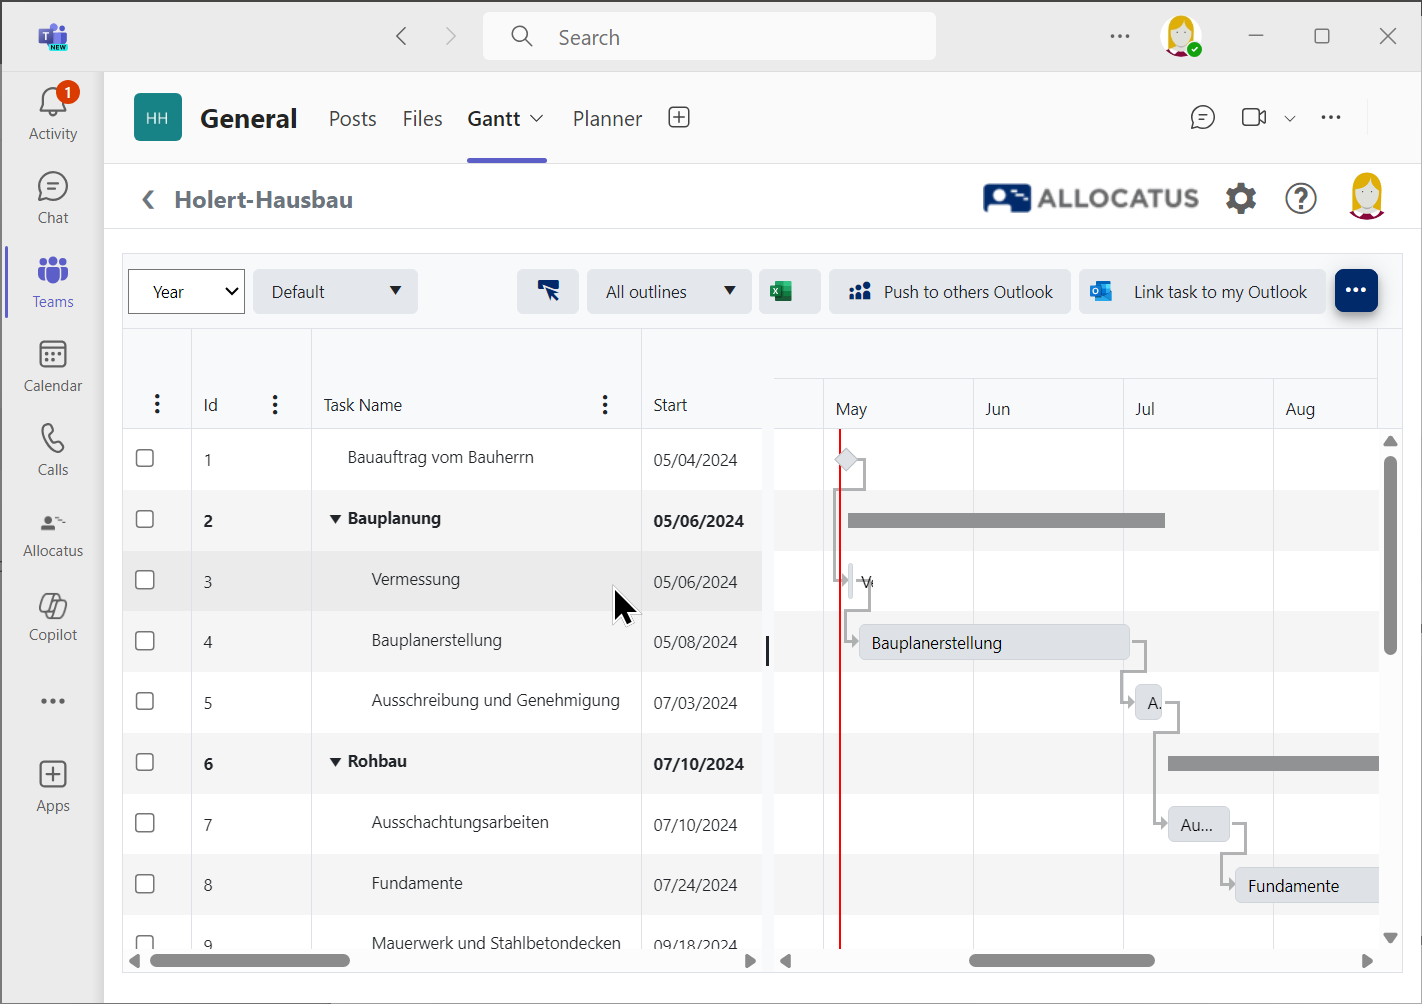Open Copilot from the sidebar
1422x1004 pixels.
click(x=52, y=616)
